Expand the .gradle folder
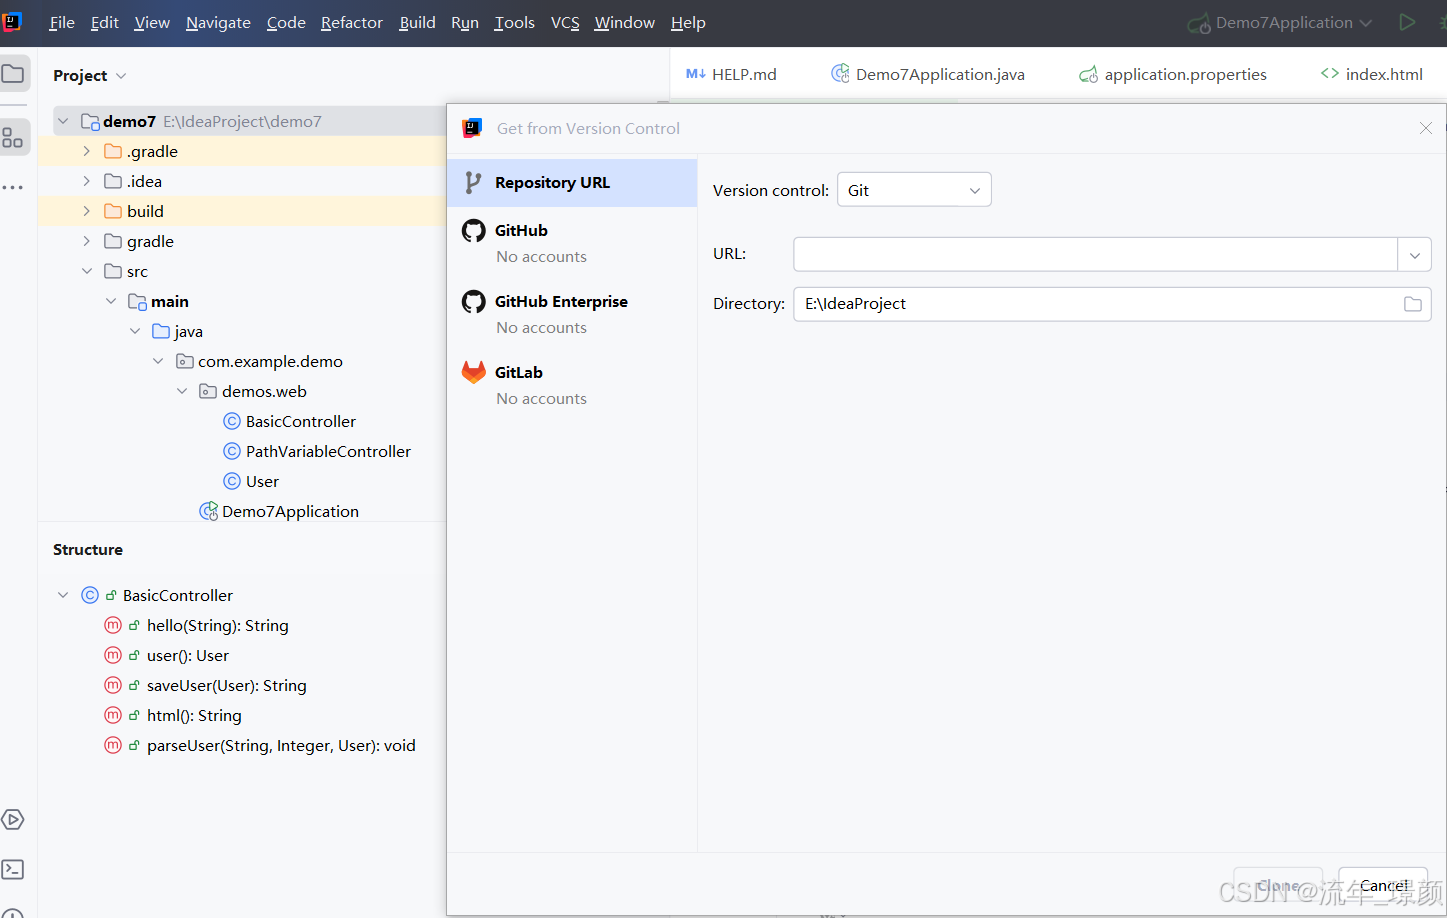This screenshot has height=918, width=1447. [87, 151]
